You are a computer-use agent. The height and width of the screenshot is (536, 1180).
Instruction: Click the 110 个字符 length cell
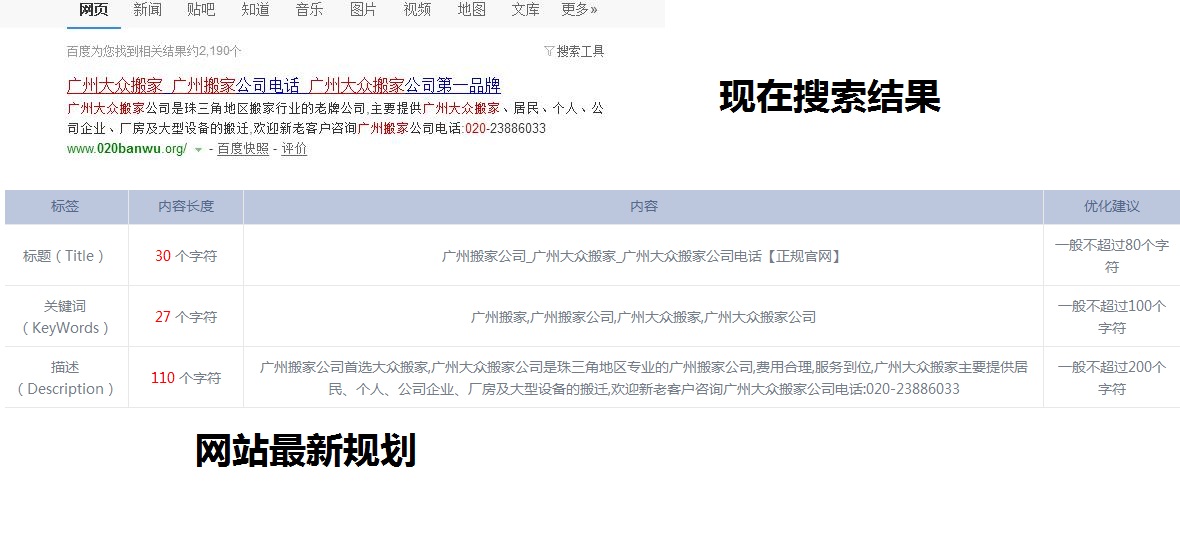pyautogui.click(x=186, y=378)
